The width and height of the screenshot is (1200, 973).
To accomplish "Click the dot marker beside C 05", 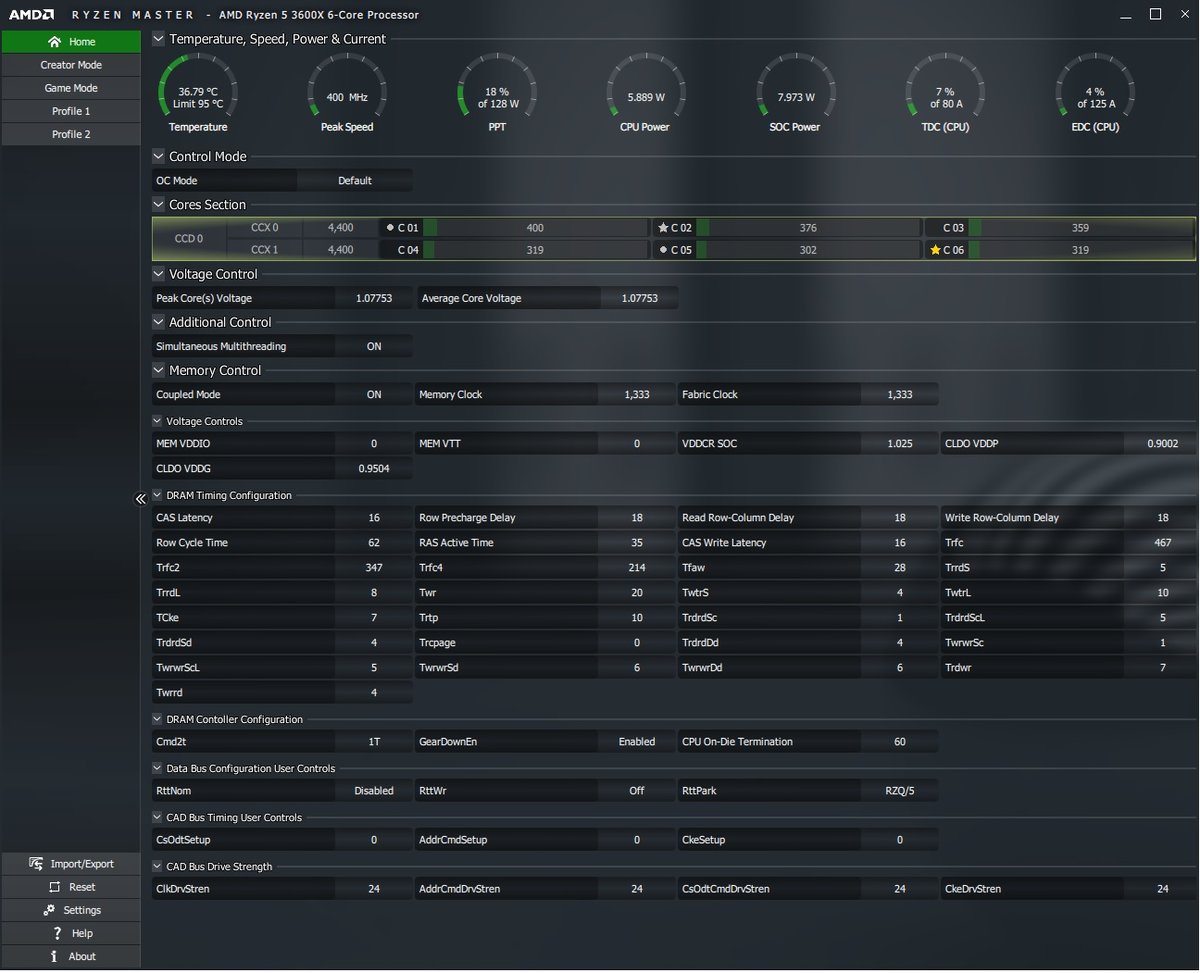I will pyautogui.click(x=663, y=250).
